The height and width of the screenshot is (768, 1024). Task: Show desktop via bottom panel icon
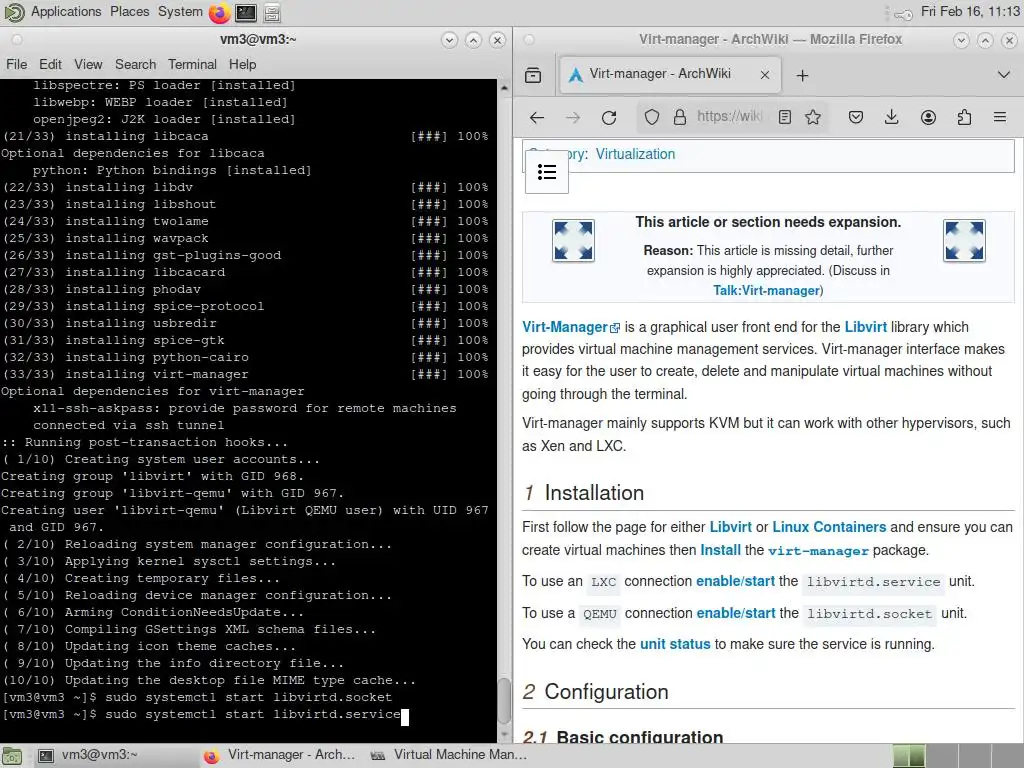[12, 756]
